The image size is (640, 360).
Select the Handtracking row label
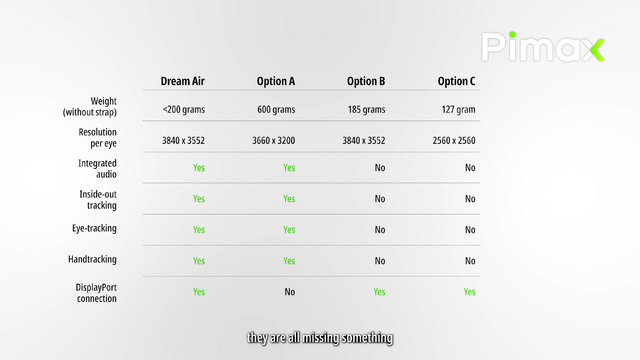pyautogui.click(x=92, y=259)
